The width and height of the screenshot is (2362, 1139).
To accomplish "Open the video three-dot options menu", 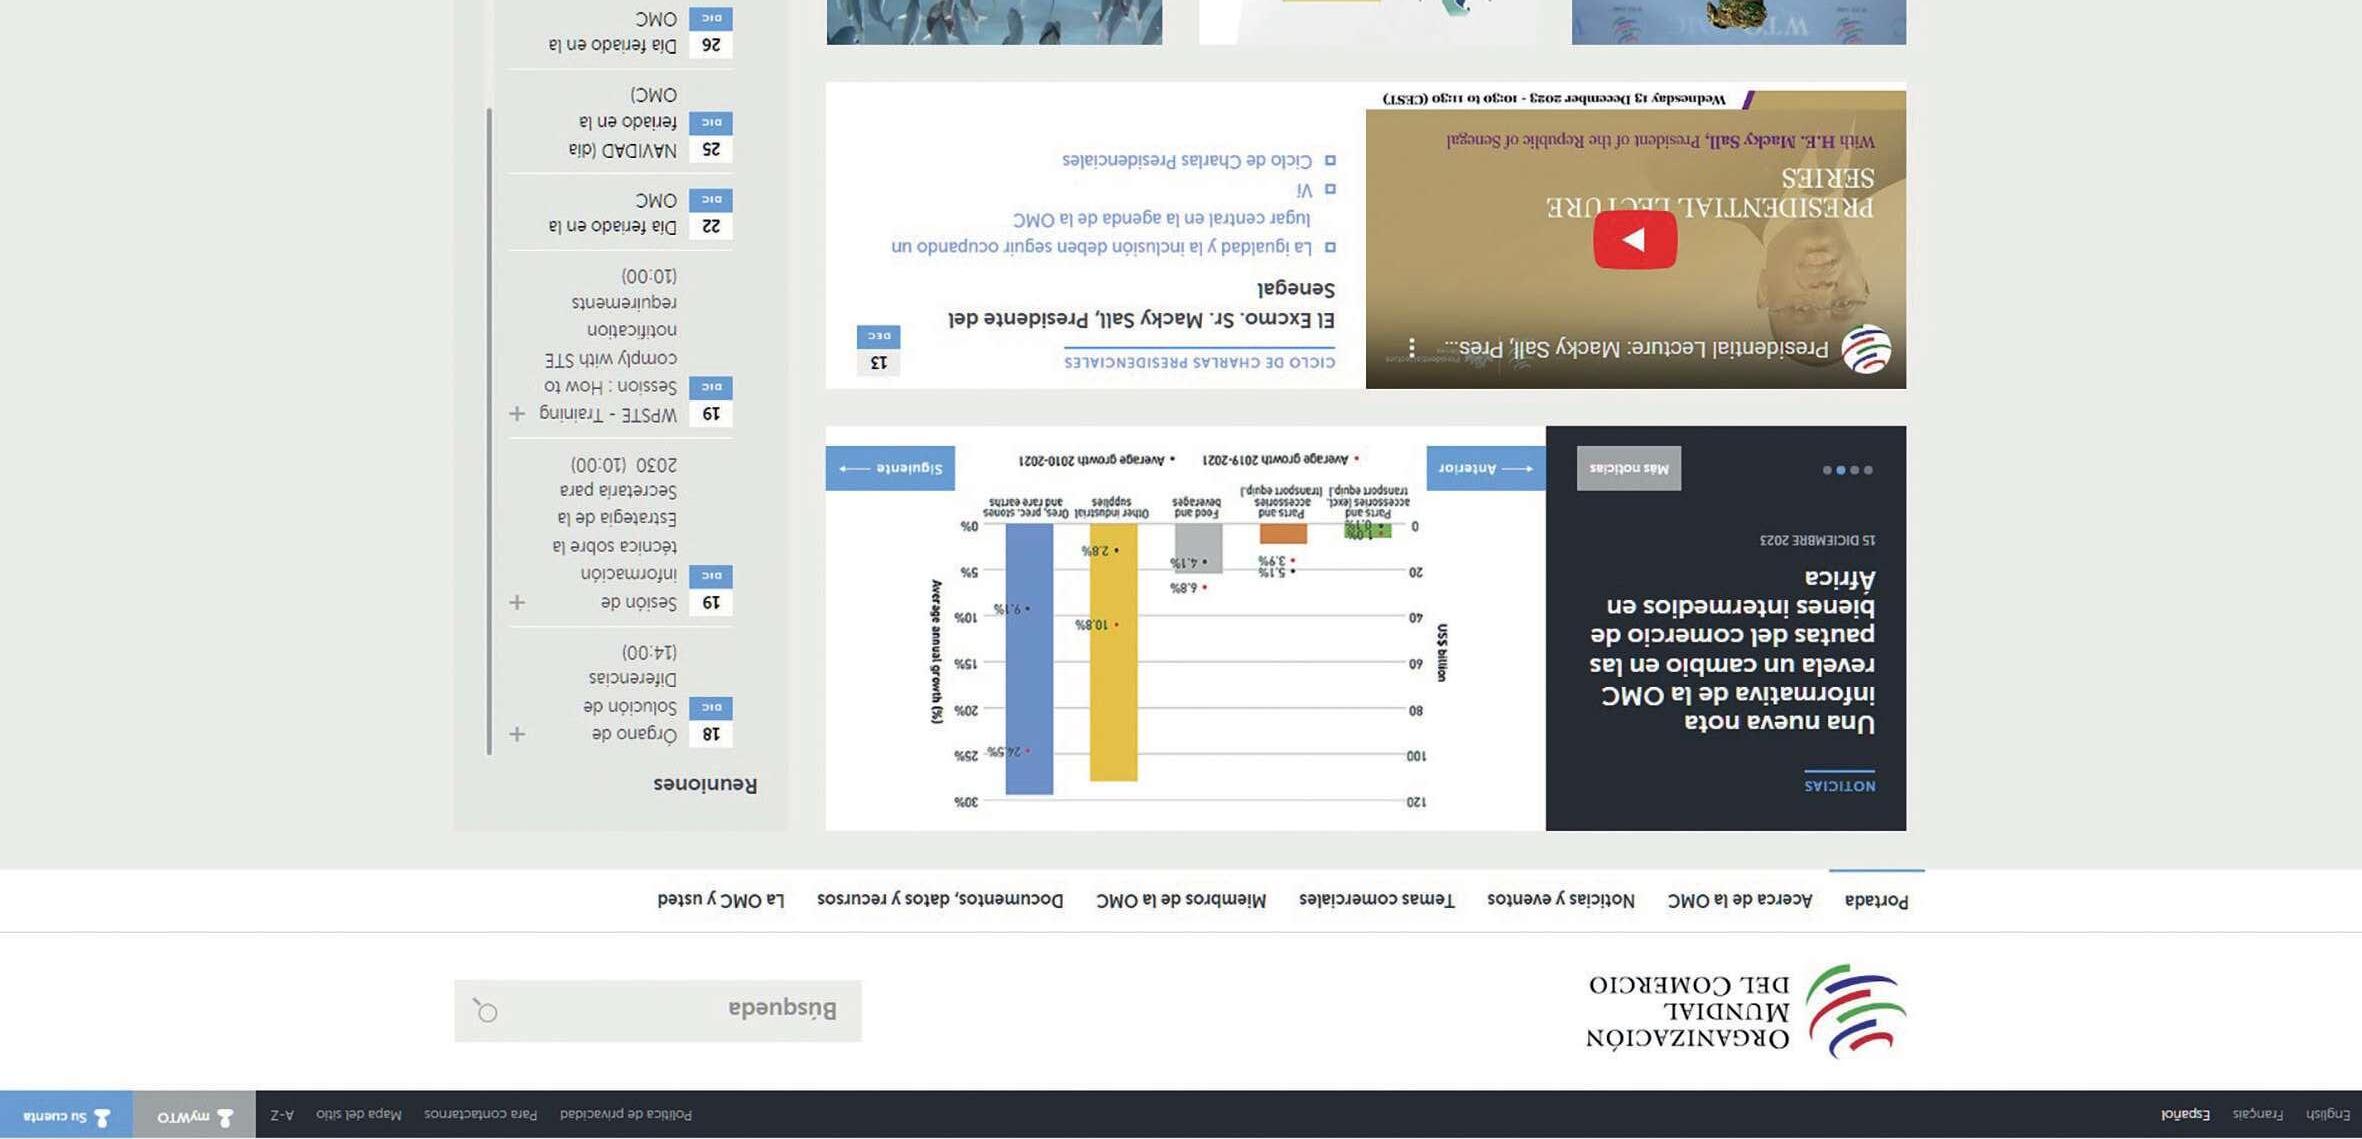I will (1411, 347).
